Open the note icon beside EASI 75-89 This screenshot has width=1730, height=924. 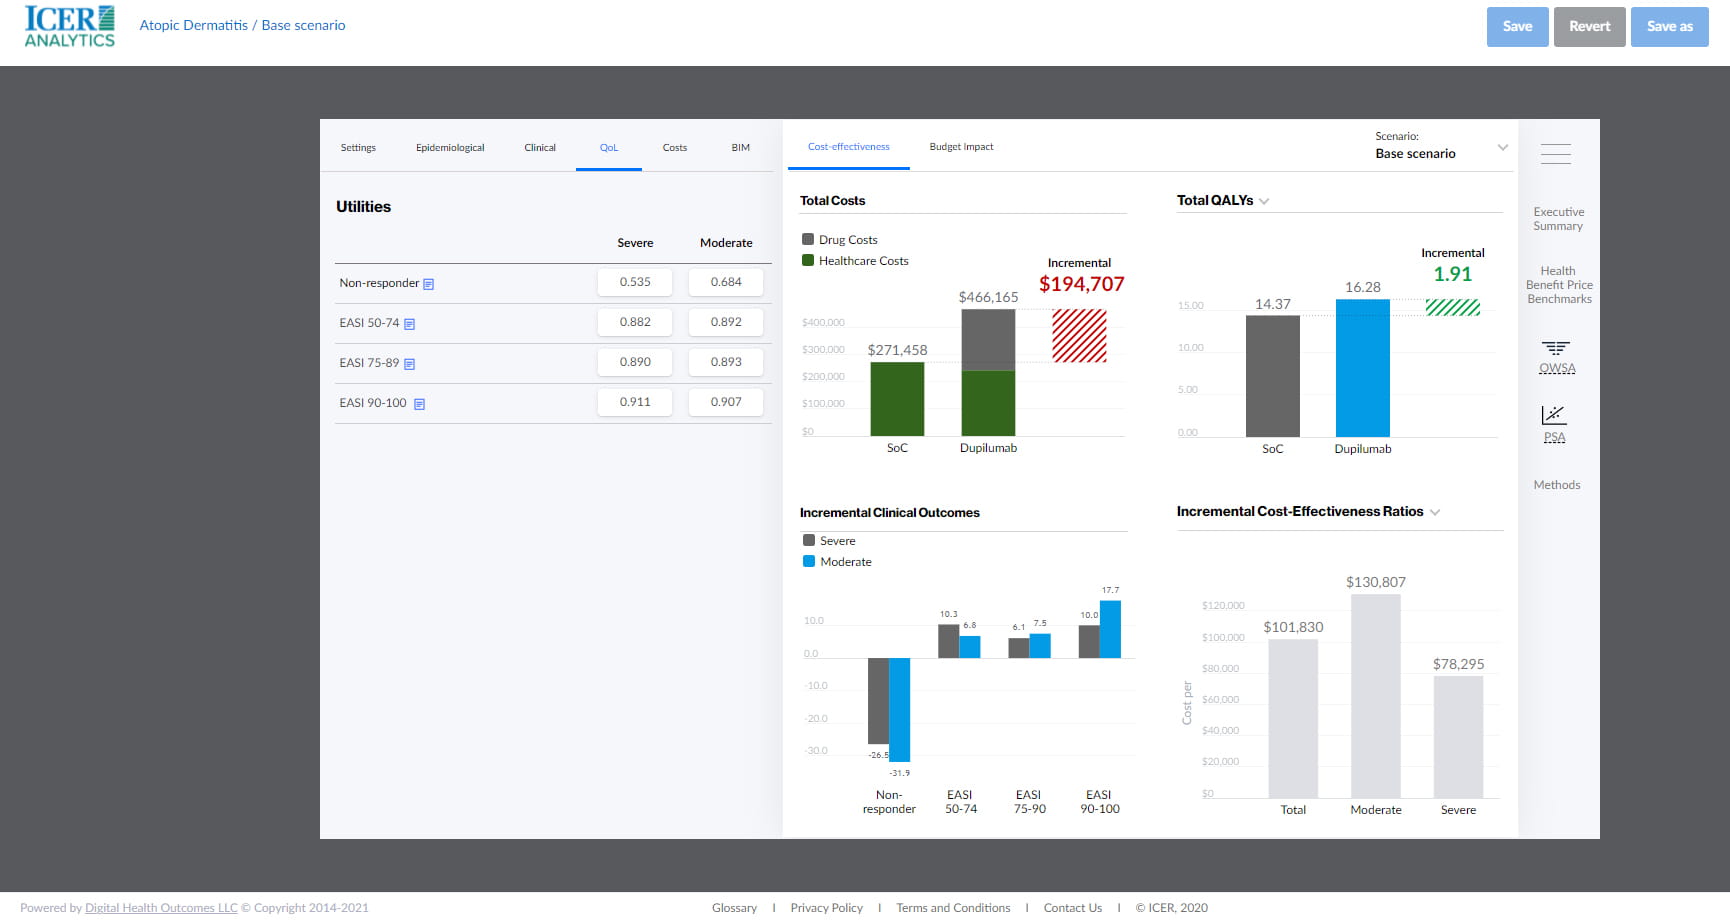click(x=409, y=364)
